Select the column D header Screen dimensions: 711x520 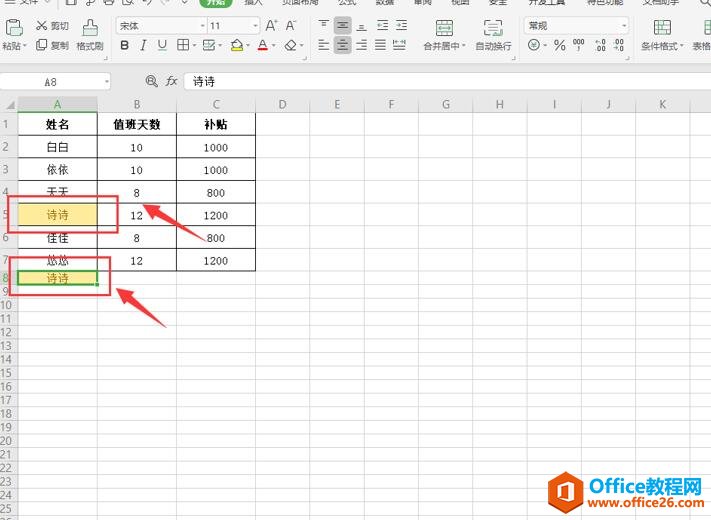(282, 105)
